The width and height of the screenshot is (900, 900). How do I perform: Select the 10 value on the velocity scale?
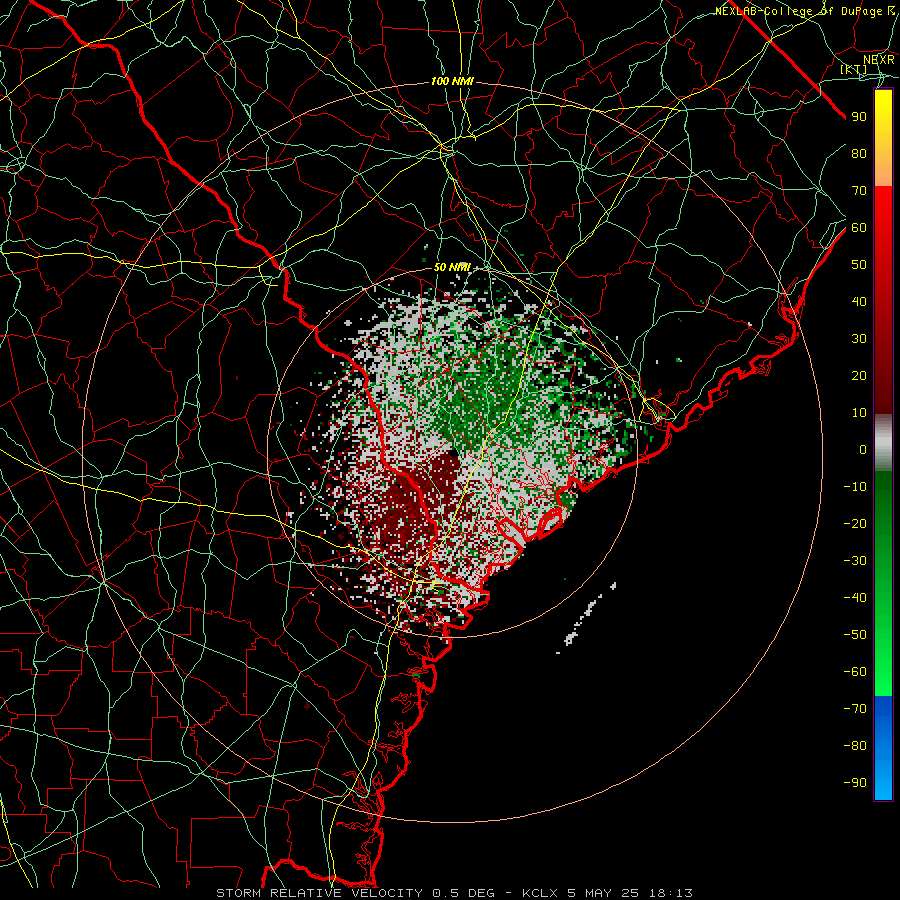click(x=859, y=413)
